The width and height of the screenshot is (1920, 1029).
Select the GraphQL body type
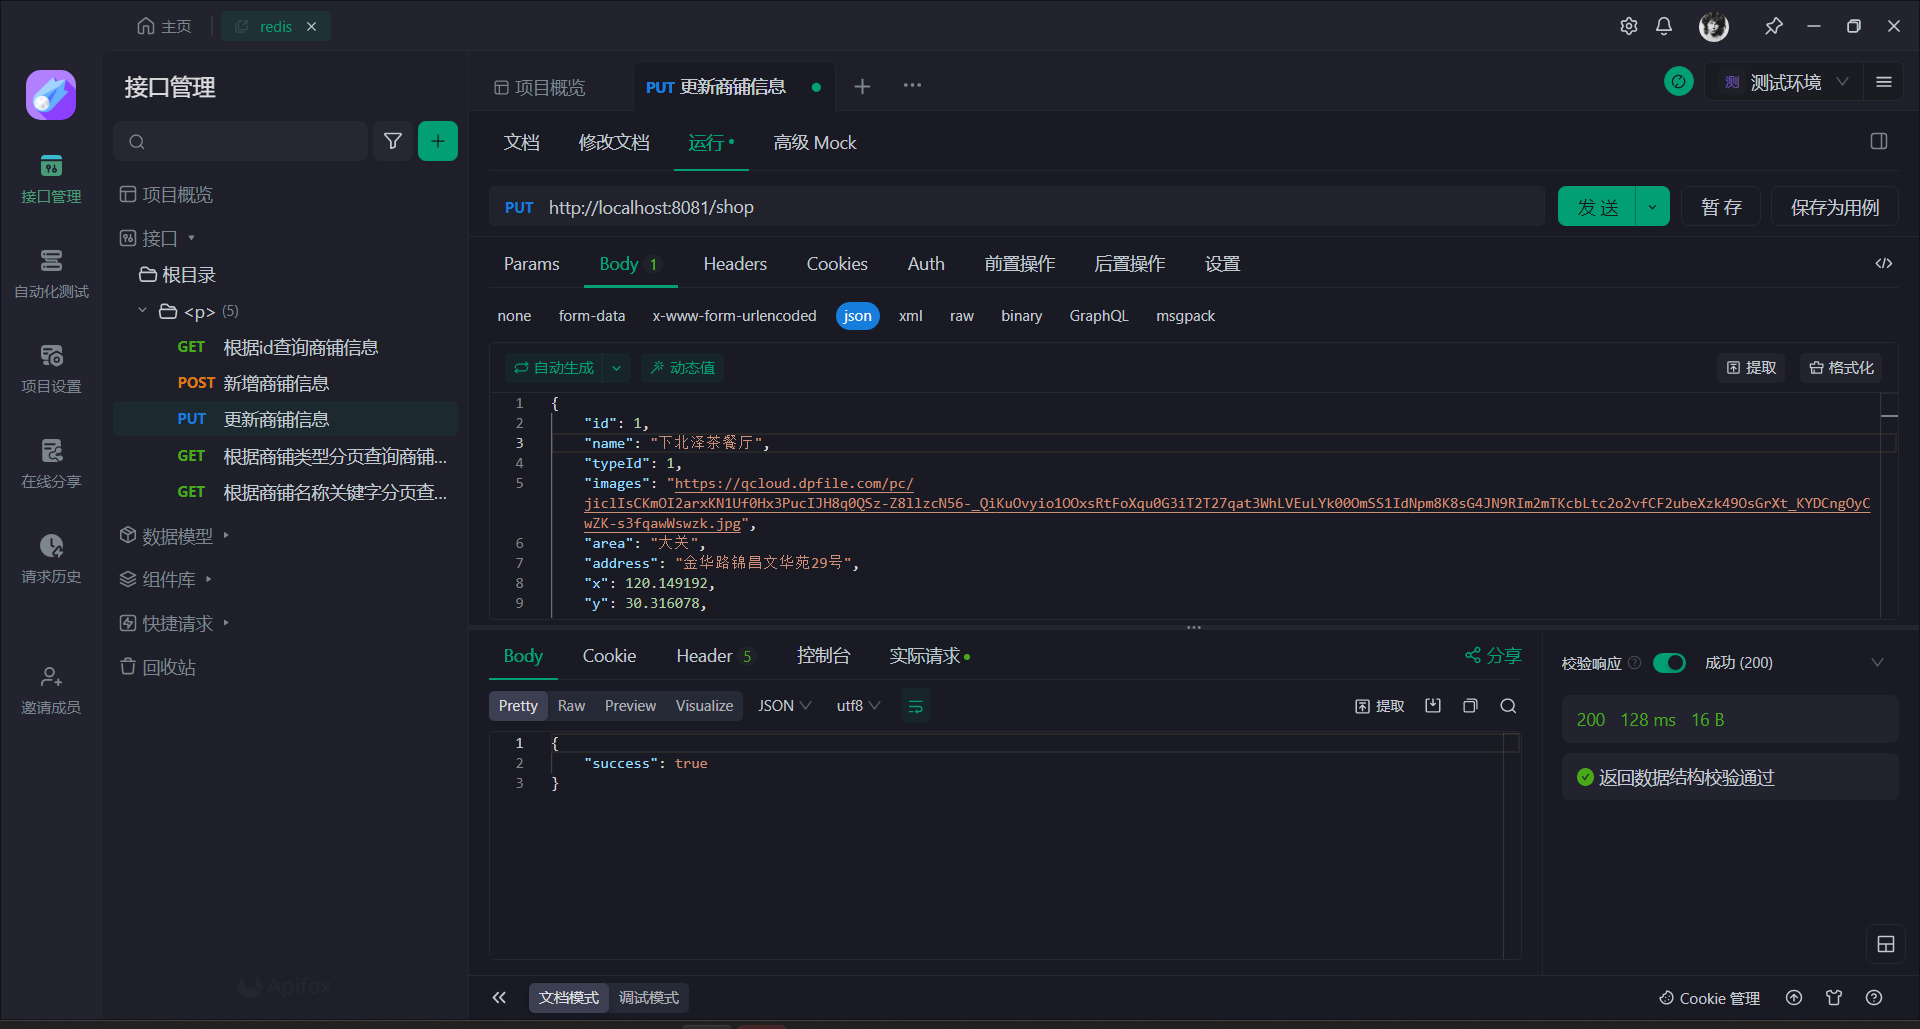(1098, 316)
